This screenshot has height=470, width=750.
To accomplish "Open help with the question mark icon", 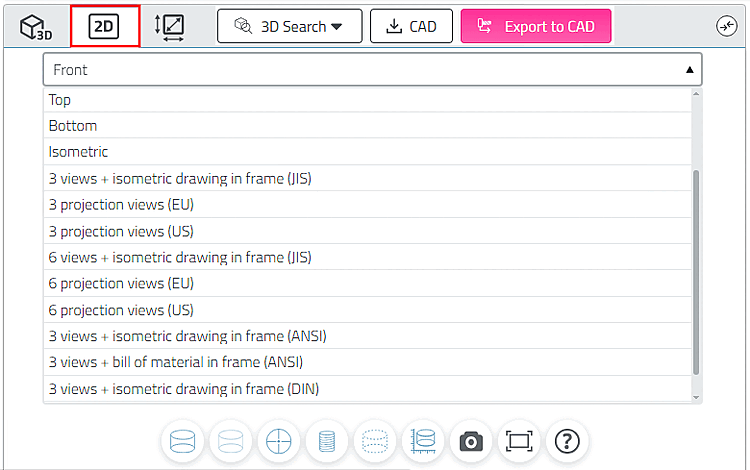I will [567, 441].
